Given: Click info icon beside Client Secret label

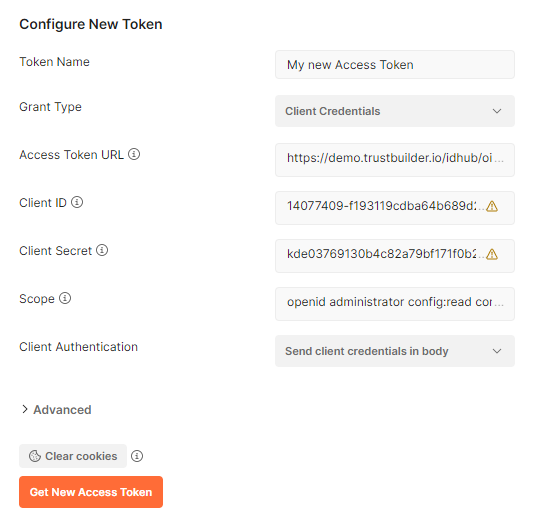Looking at the screenshot, I should point(102,250).
